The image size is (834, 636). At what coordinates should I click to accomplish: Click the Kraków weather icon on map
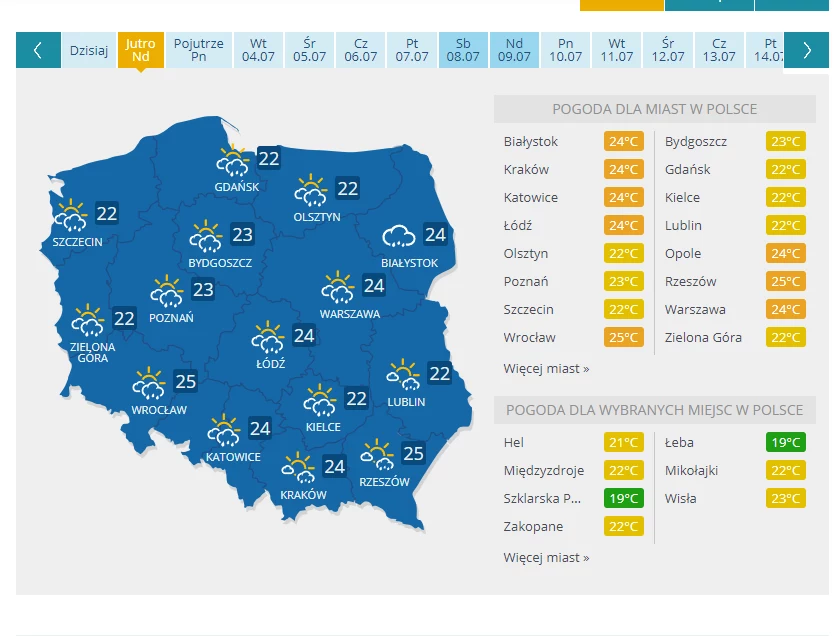click(x=298, y=468)
